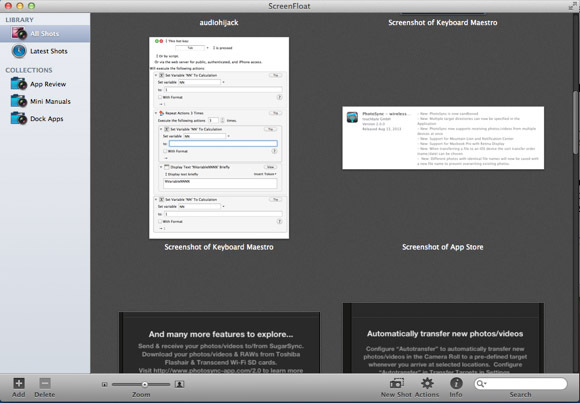This screenshot has height=403, width=580.
Task: Click the audiohijack shot label
Action: coord(219,23)
